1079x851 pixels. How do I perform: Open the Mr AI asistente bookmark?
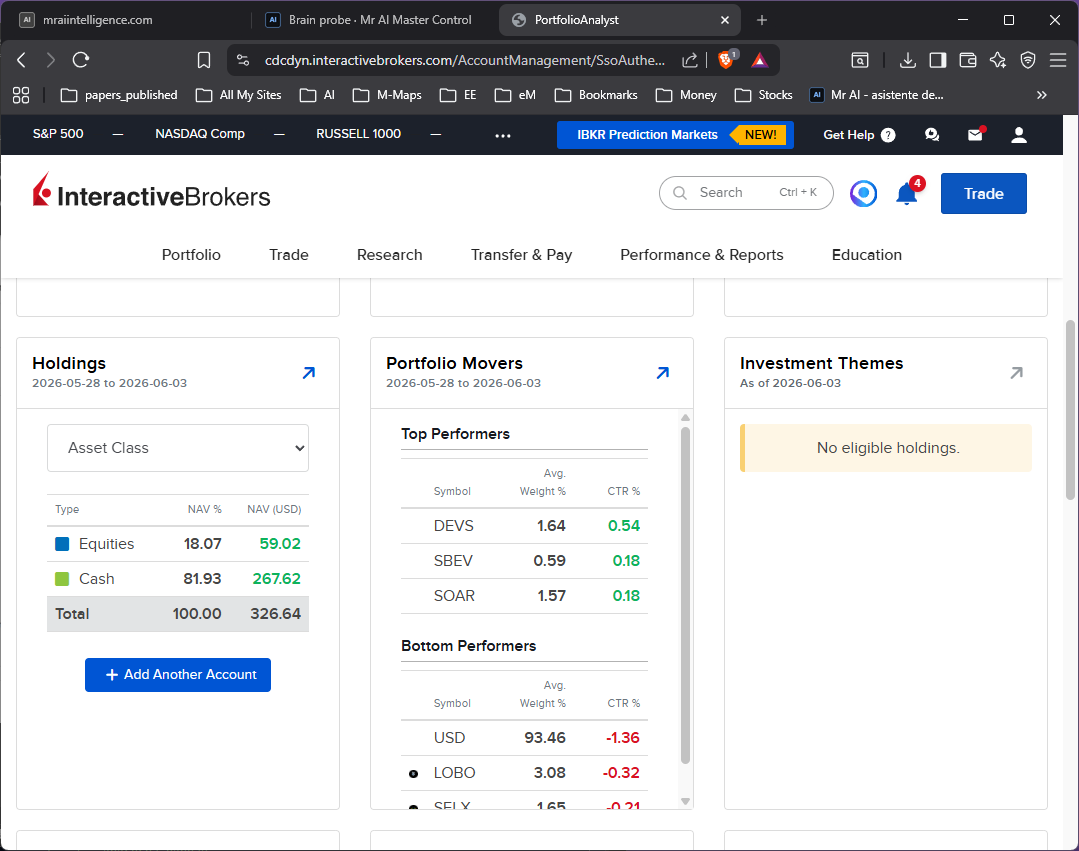pos(877,95)
